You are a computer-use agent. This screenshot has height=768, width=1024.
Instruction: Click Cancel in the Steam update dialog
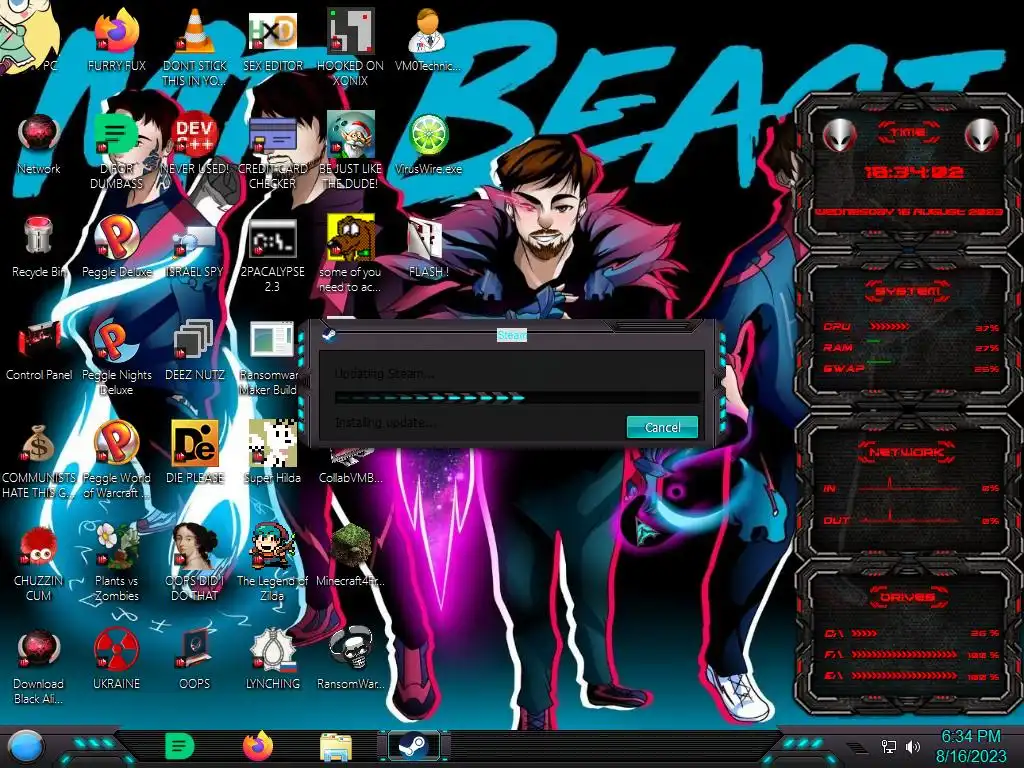[x=662, y=427]
